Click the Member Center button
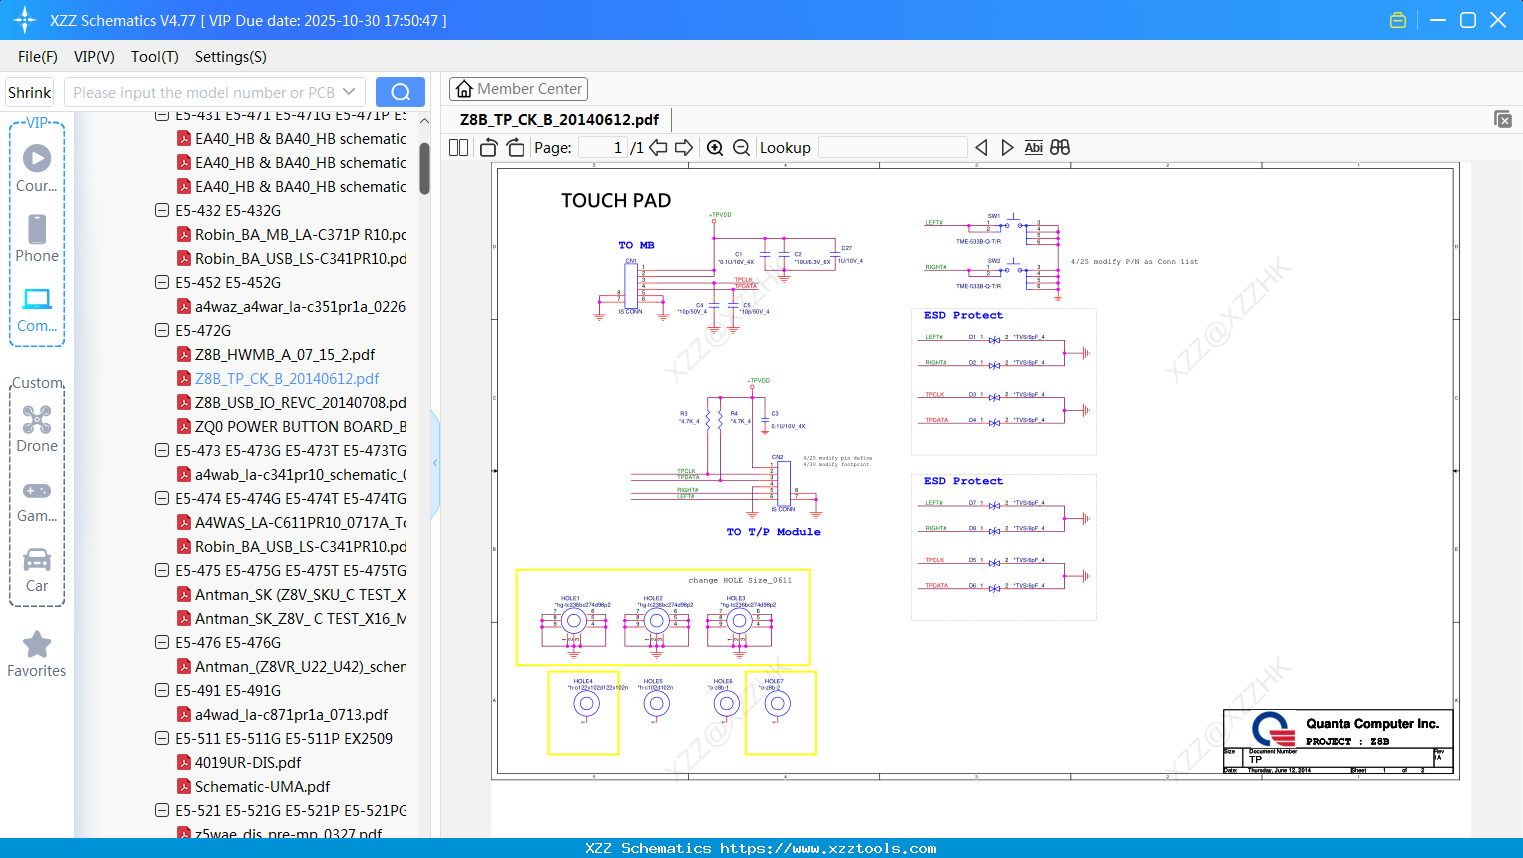The image size is (1523, 858). point(518,89)
